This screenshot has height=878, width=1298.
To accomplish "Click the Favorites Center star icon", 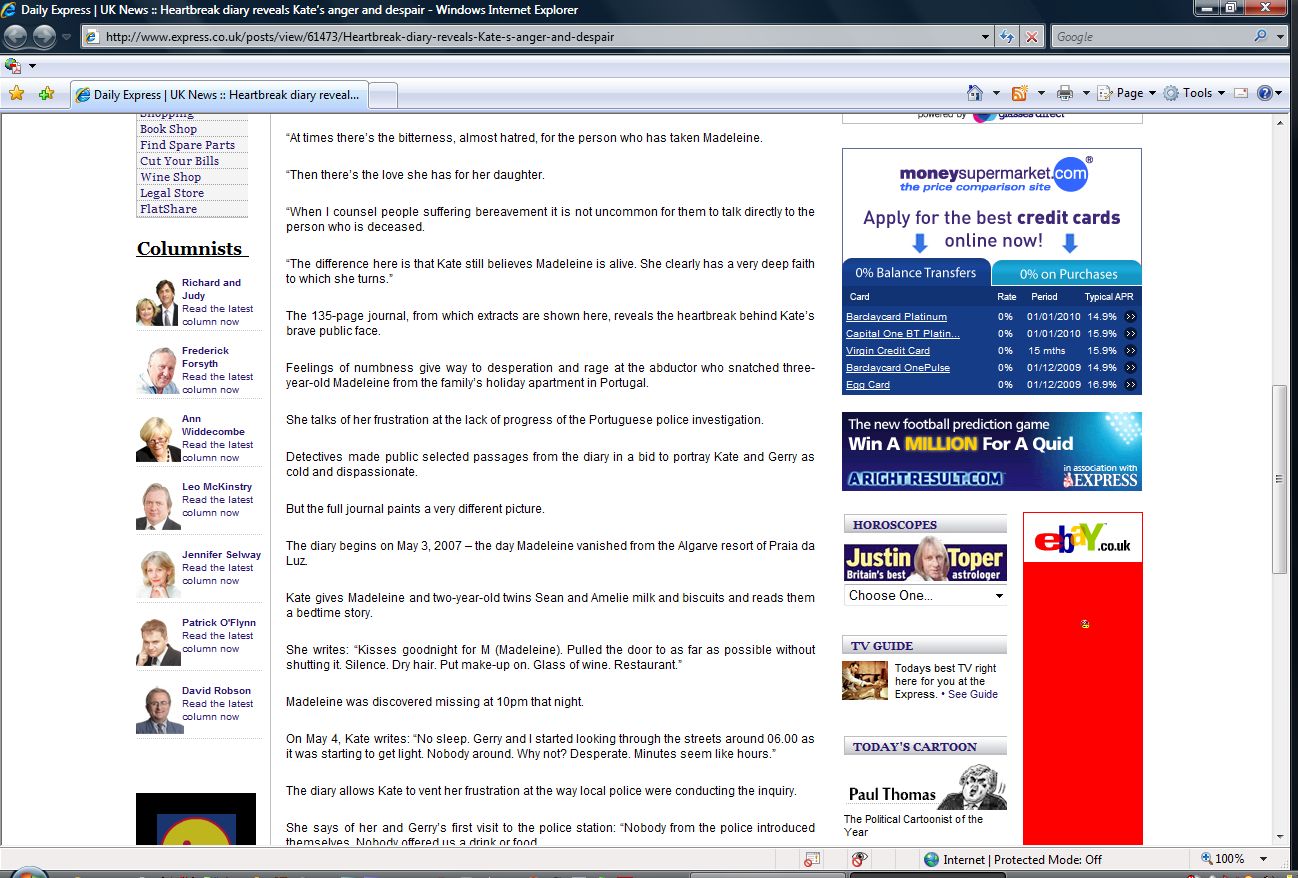I will pyautogui.click(x=16, y=94).
